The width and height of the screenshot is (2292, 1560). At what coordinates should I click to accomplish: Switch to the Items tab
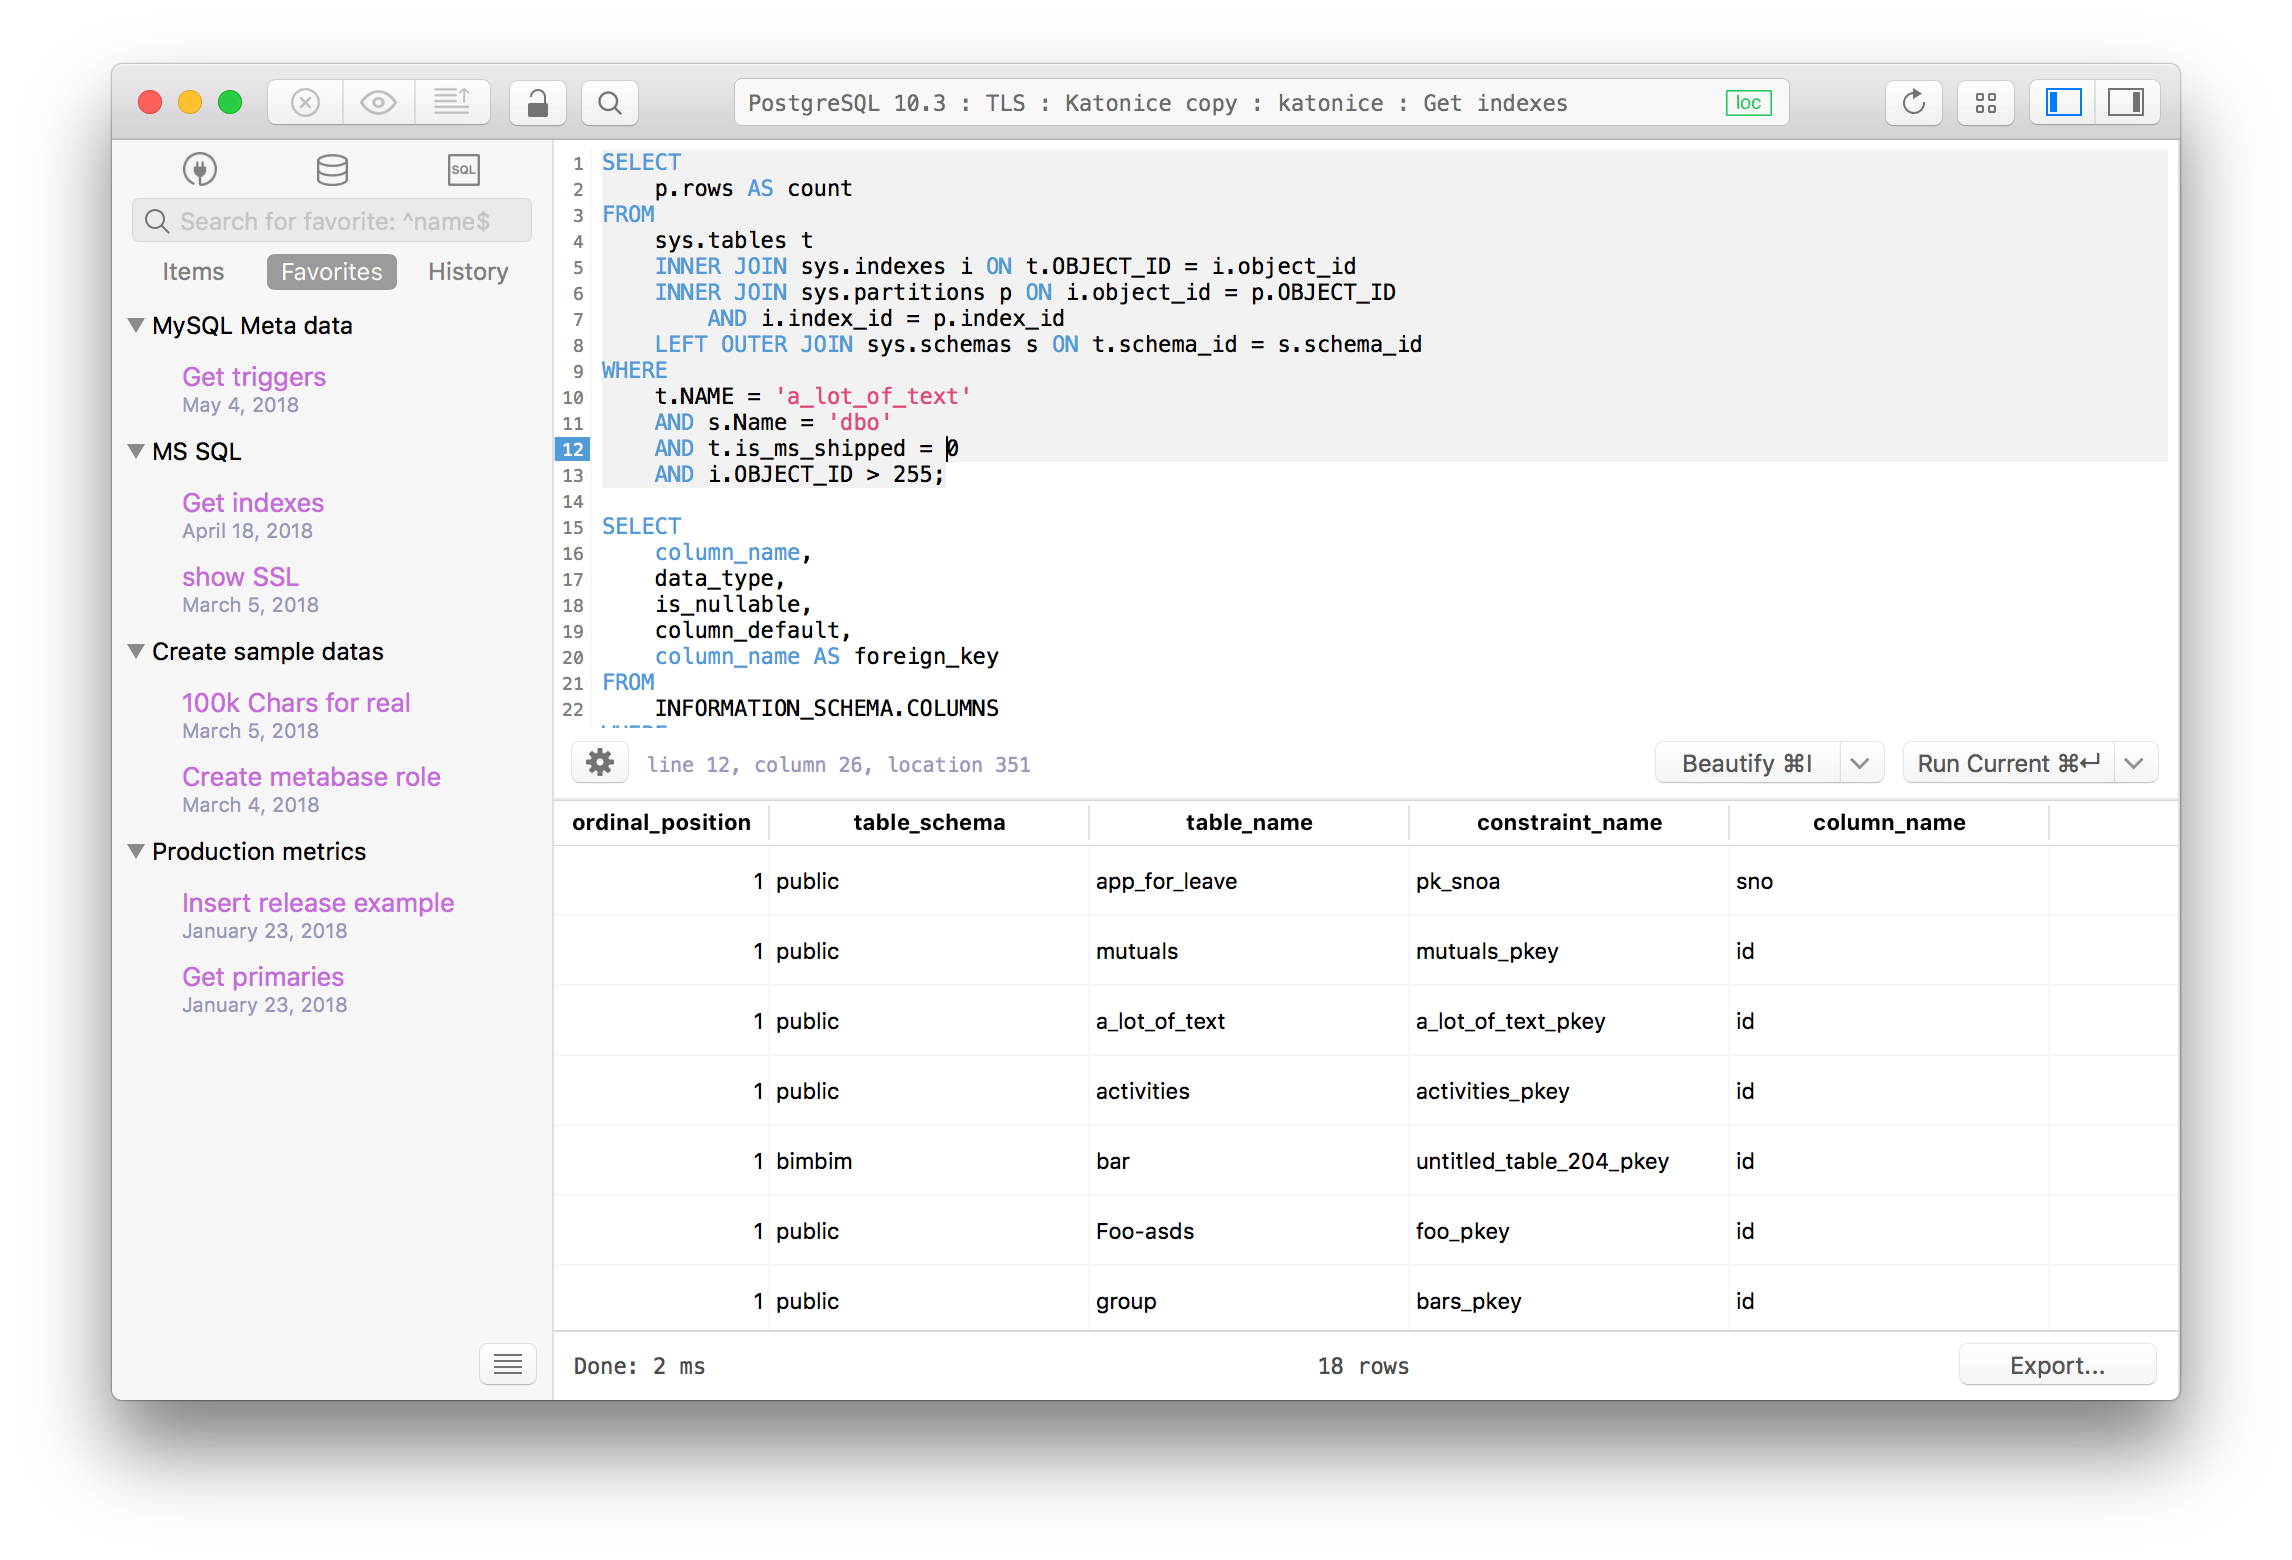click(x=193, y=272)
